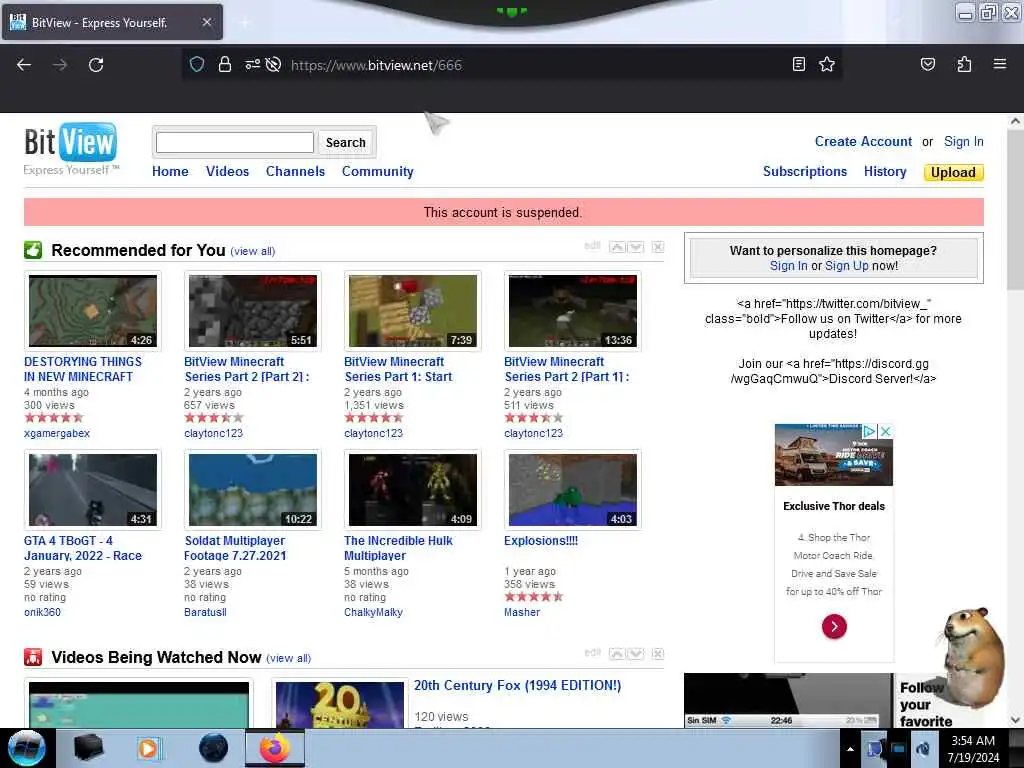This screenshot has height=768, width=1024.
Task: Bookmark this page with the star icon
Action: pyautogui.click(x=827, y=64)
